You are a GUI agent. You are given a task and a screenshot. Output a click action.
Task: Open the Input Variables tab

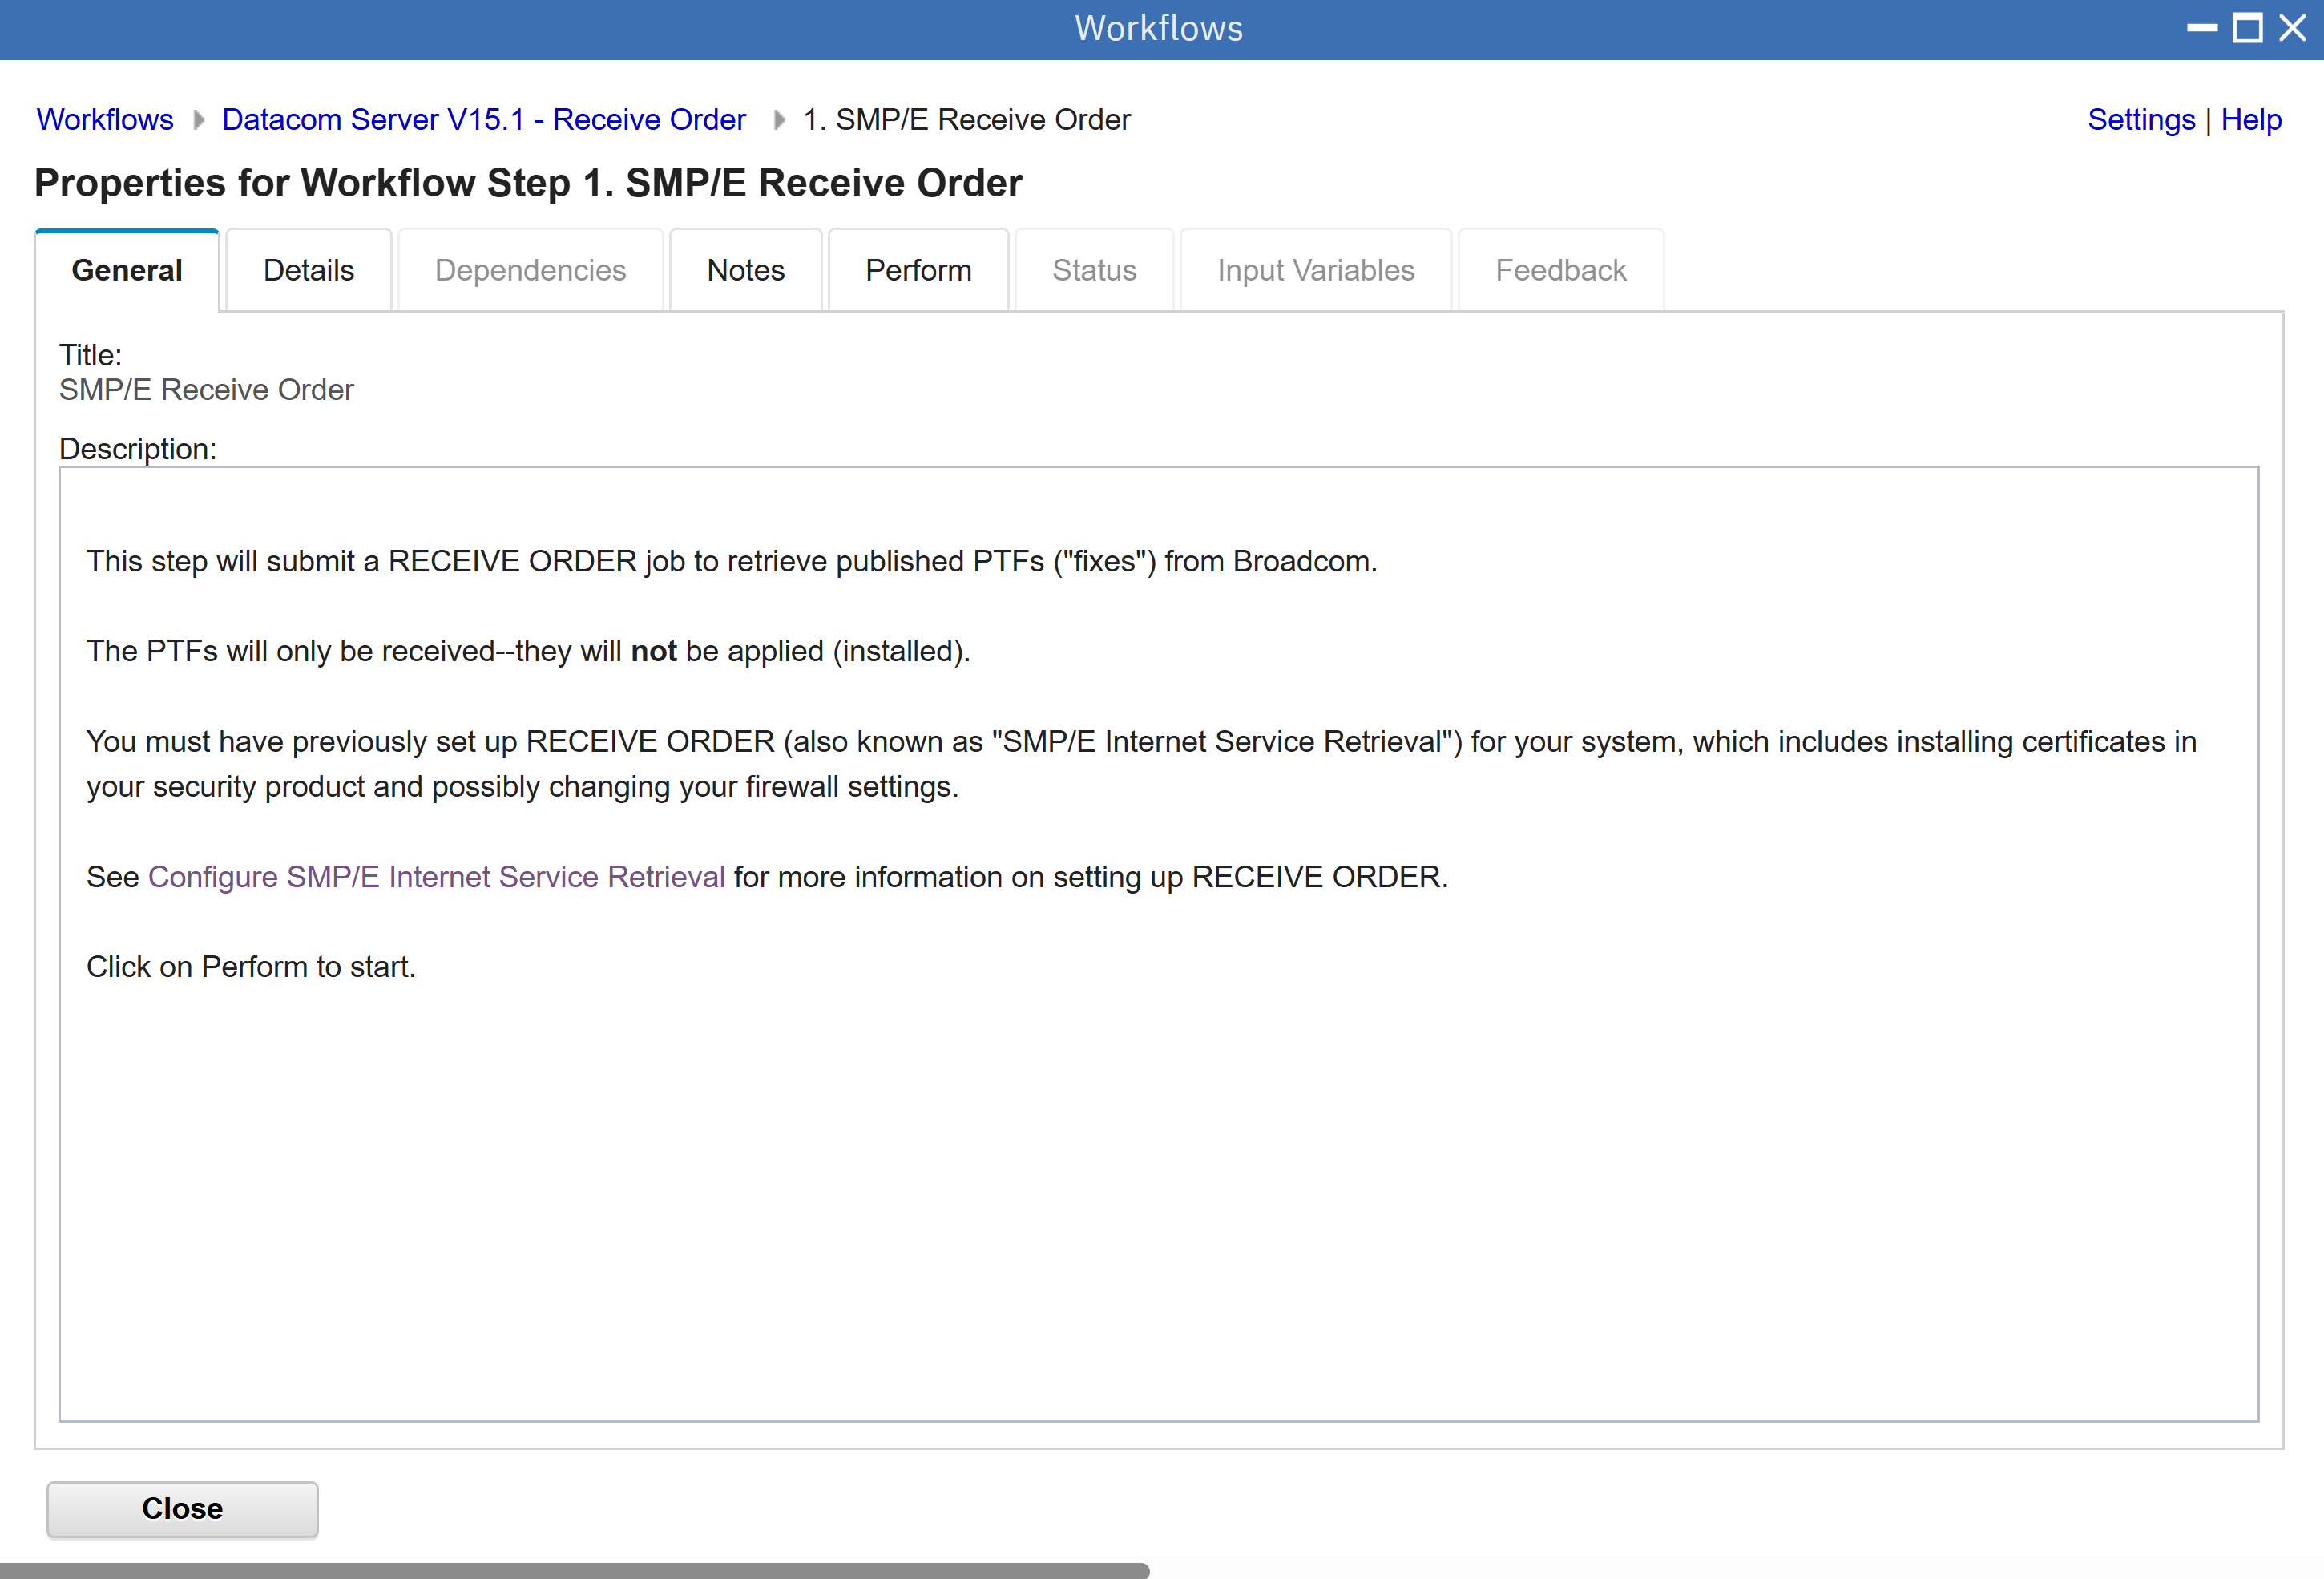click(x=1315, y=270)
